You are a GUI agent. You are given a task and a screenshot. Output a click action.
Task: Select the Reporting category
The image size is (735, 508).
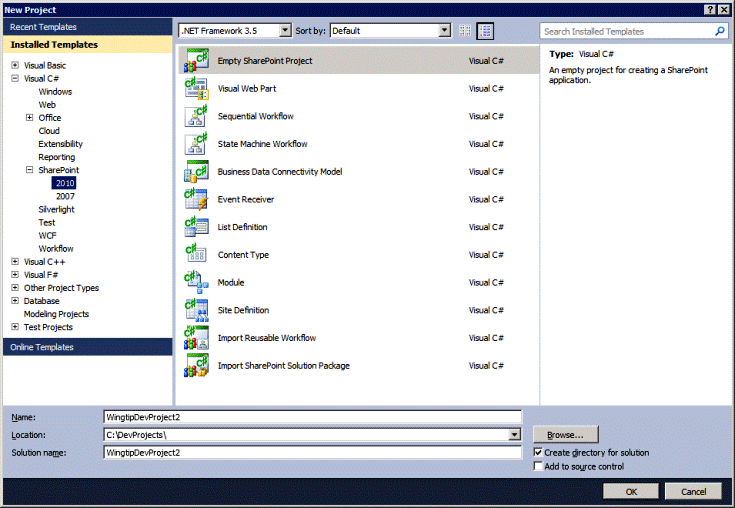pyautogui.click(x=56, y=157)
